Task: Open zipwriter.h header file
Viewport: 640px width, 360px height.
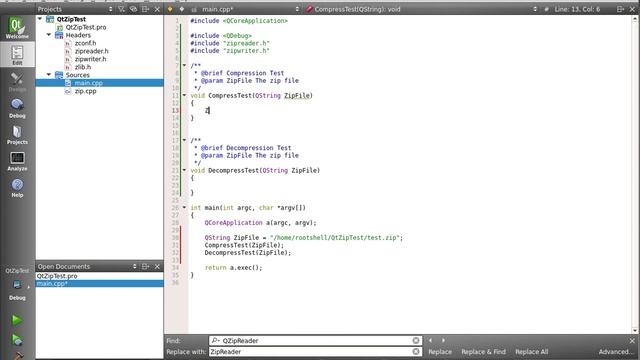Action: pyautogui.click(x=90, y=59)
